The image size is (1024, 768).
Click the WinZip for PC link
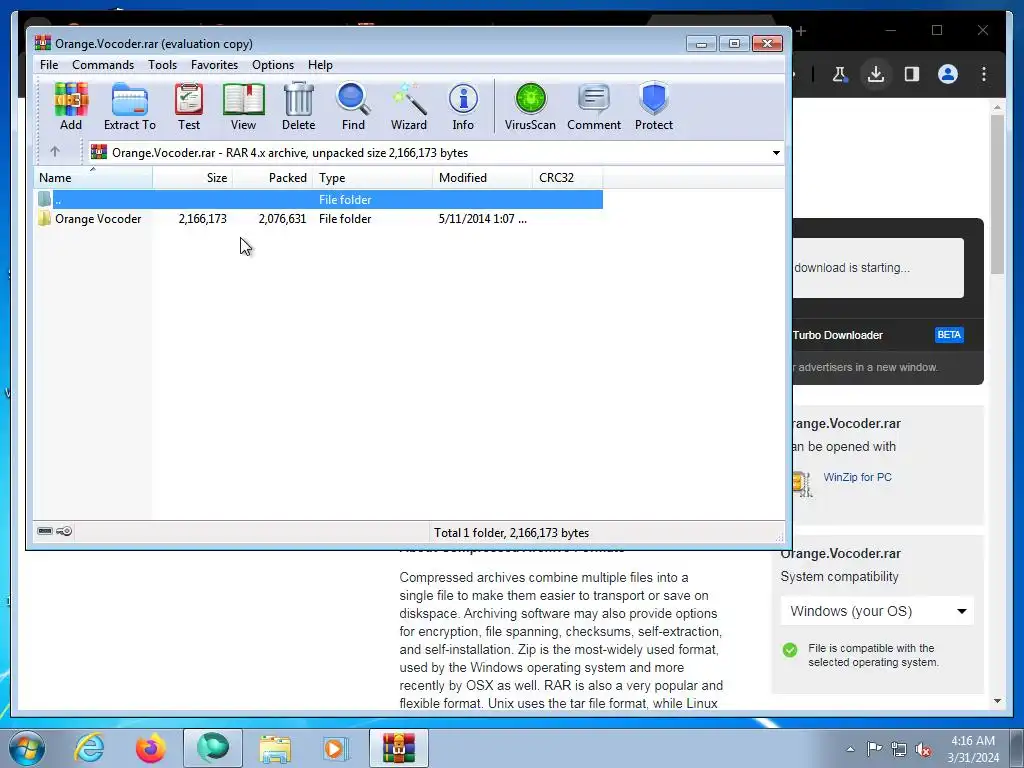(857, 477)
